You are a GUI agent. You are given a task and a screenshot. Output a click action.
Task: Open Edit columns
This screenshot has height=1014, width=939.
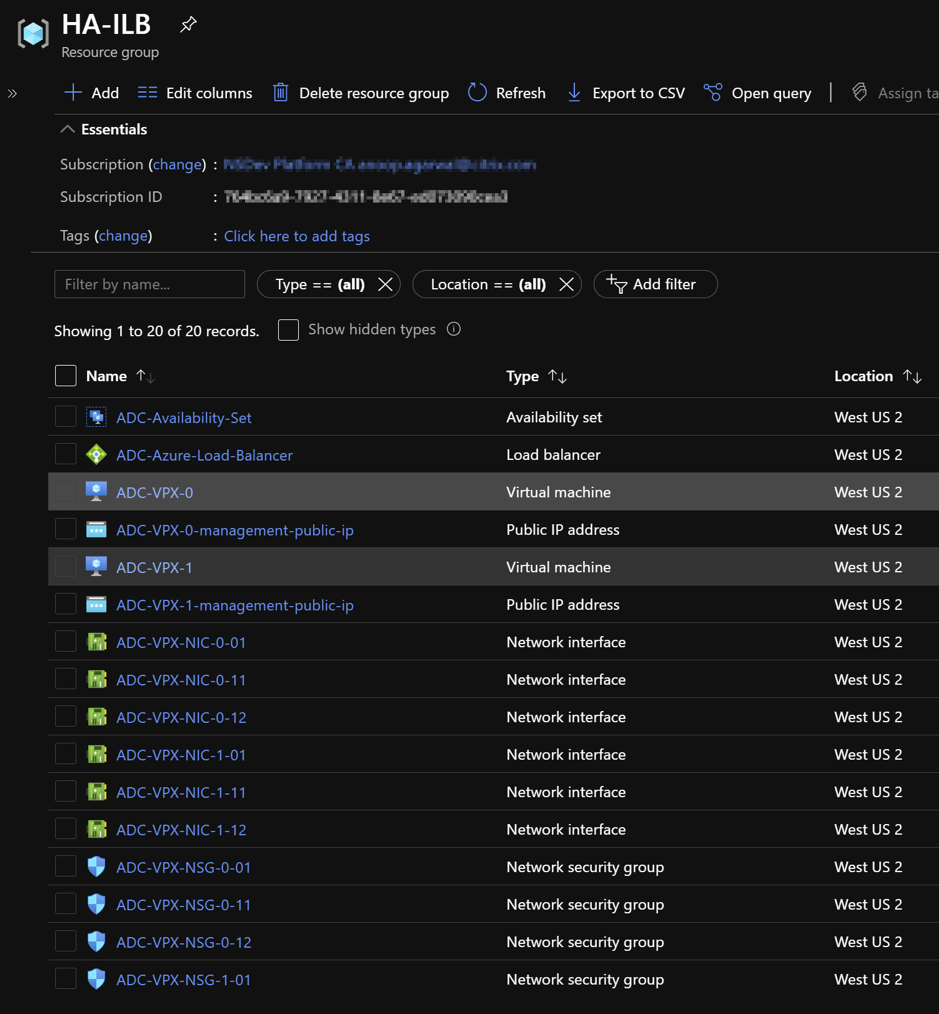coord(195,93)
